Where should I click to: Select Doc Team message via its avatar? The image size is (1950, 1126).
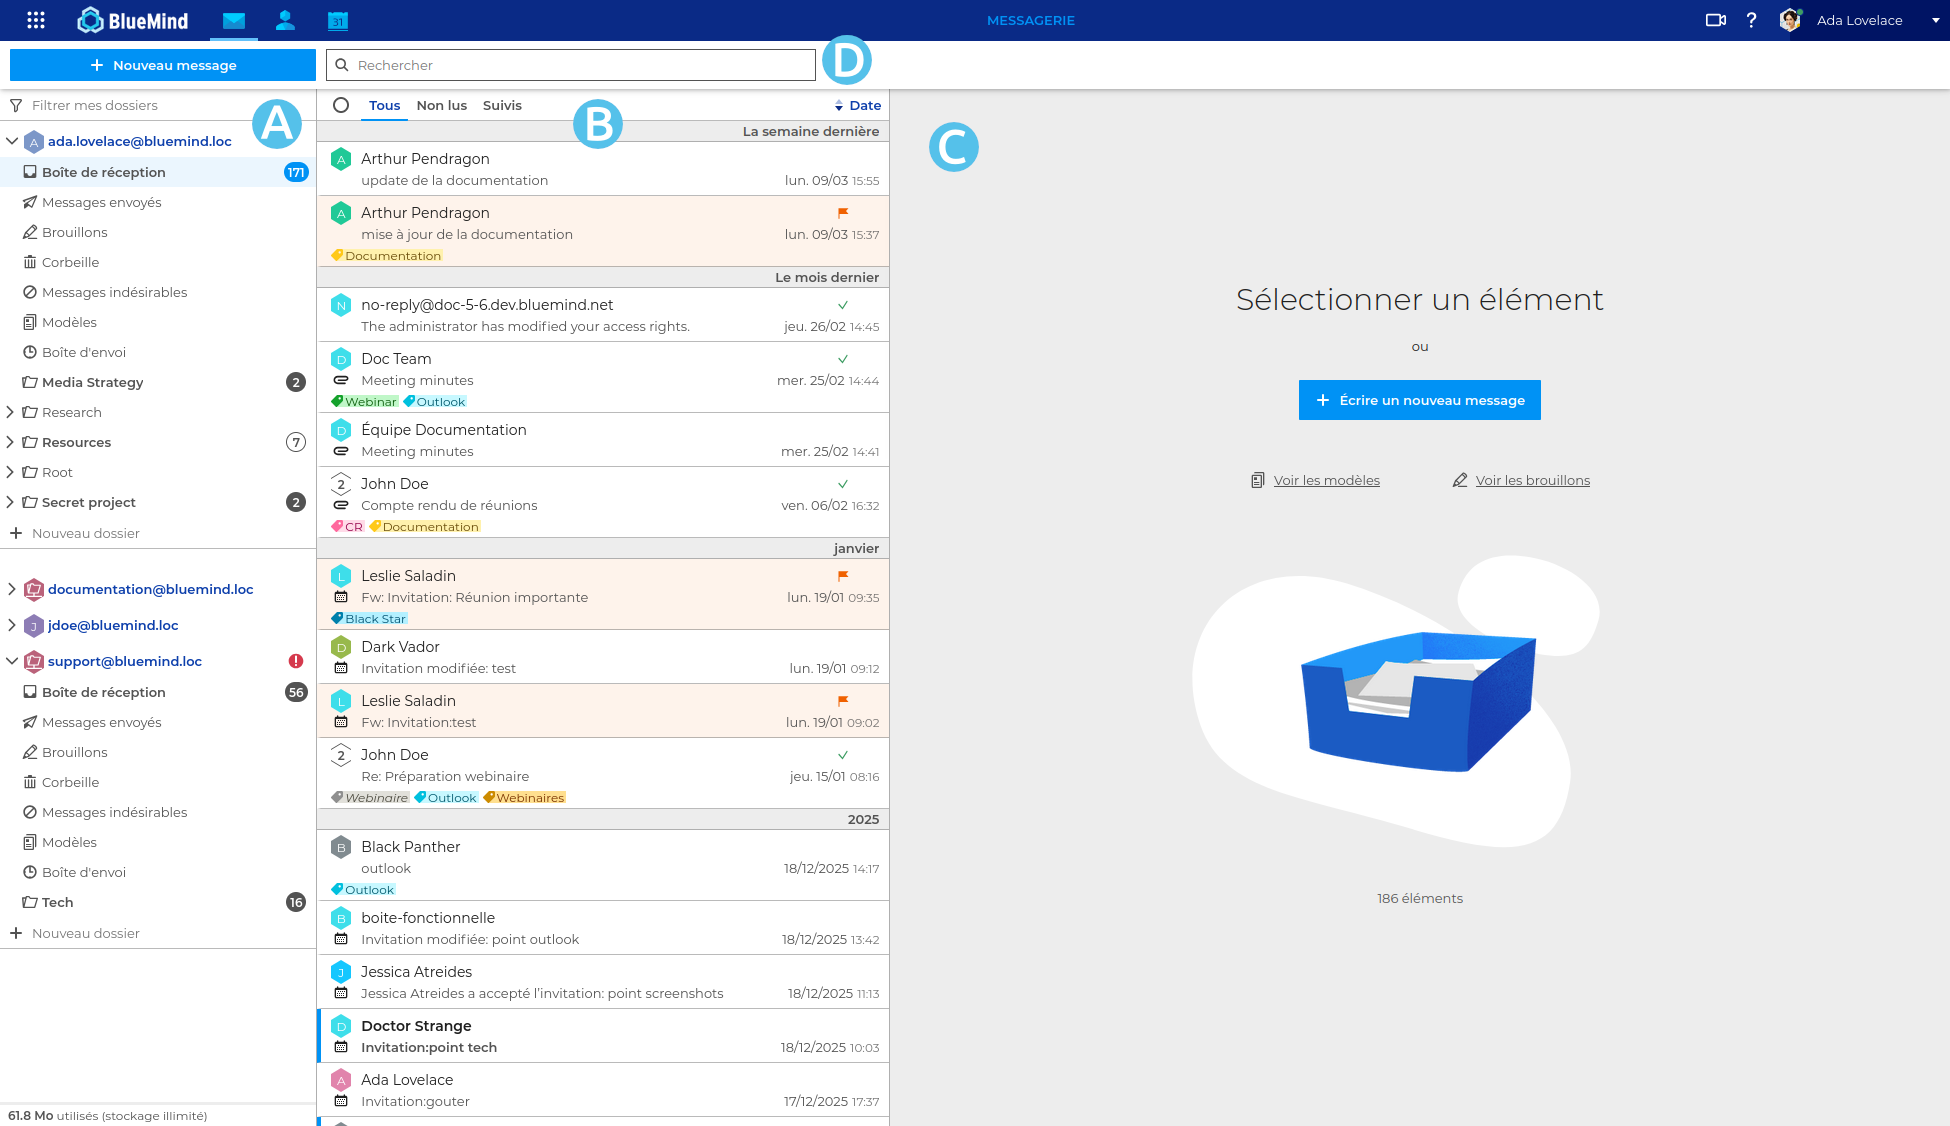pyautogui.click(x=341, y=359)
